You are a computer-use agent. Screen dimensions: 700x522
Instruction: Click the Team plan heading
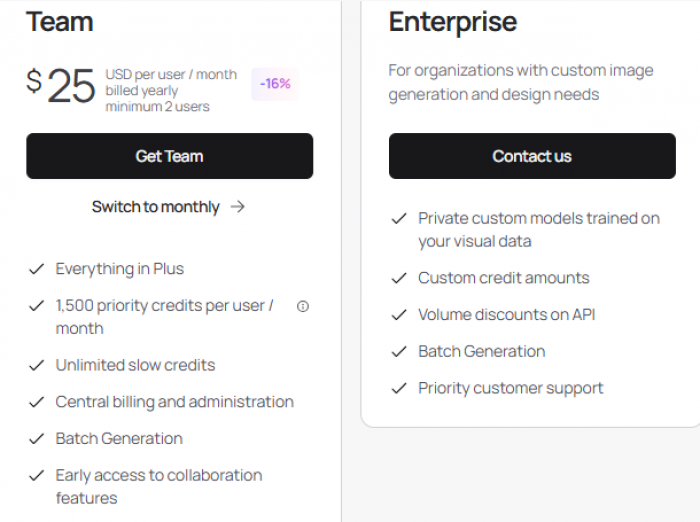[x=60, y=21]
